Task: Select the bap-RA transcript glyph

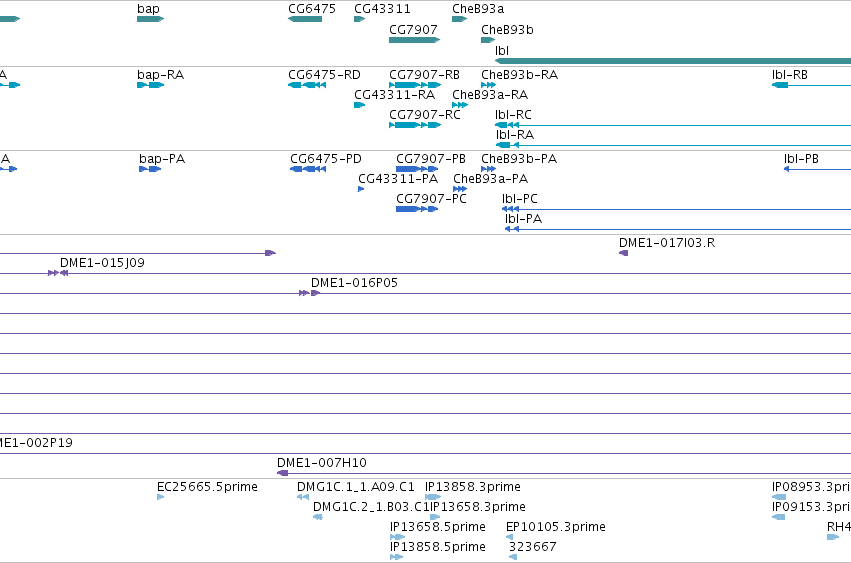Action: pyautogui.click(x=150, y=85)
